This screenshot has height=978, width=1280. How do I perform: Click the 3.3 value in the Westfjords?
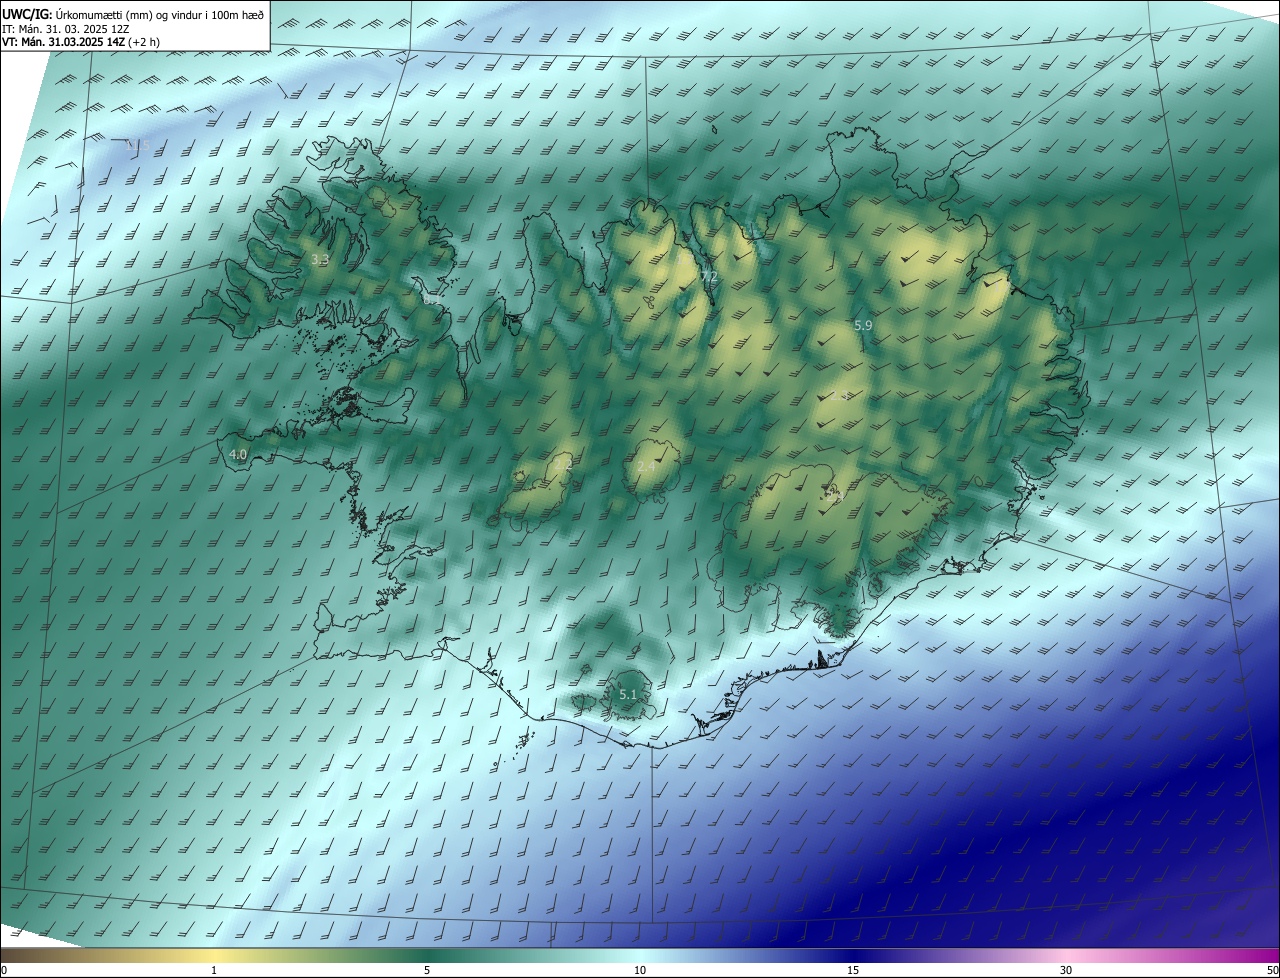319,259
